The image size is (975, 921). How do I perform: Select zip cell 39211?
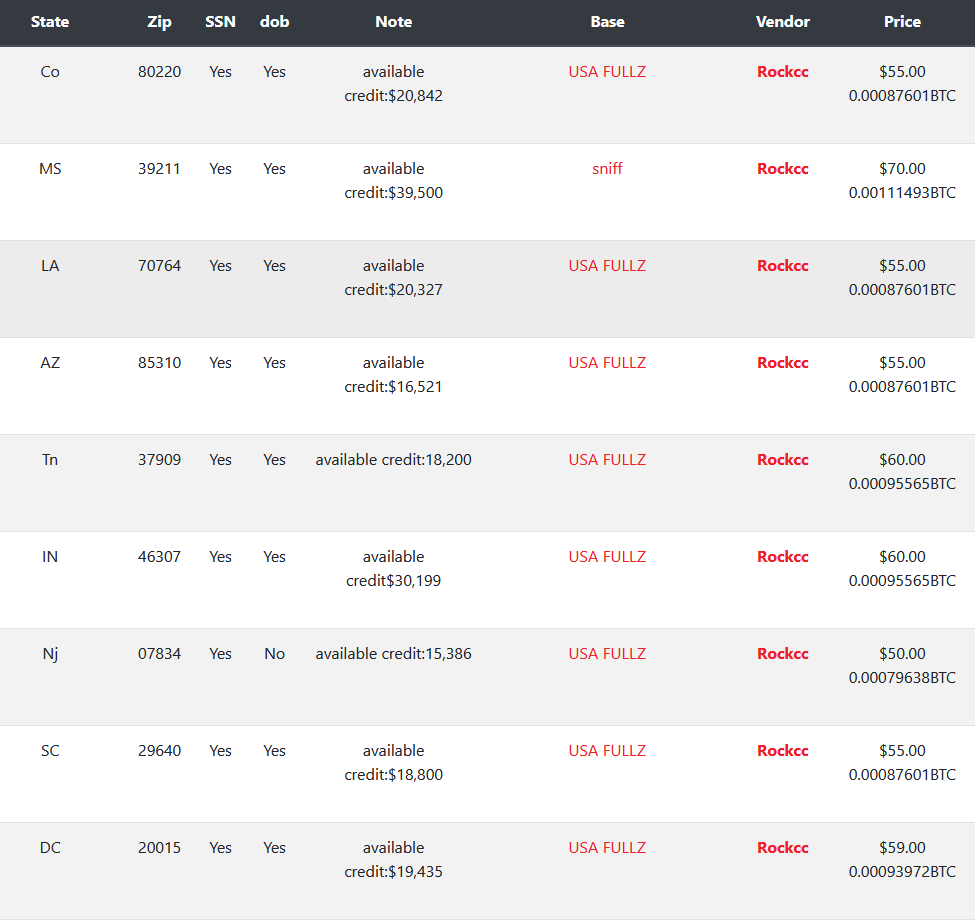159,169
